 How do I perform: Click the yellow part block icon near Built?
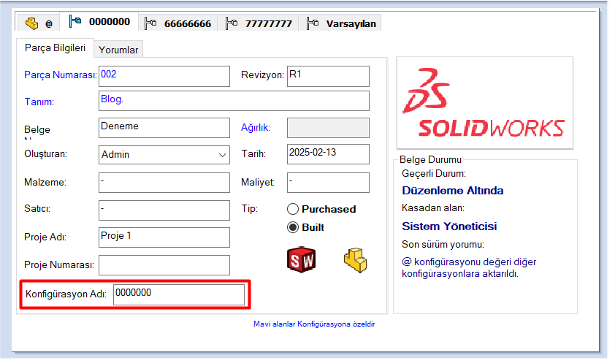coord(355,260)
